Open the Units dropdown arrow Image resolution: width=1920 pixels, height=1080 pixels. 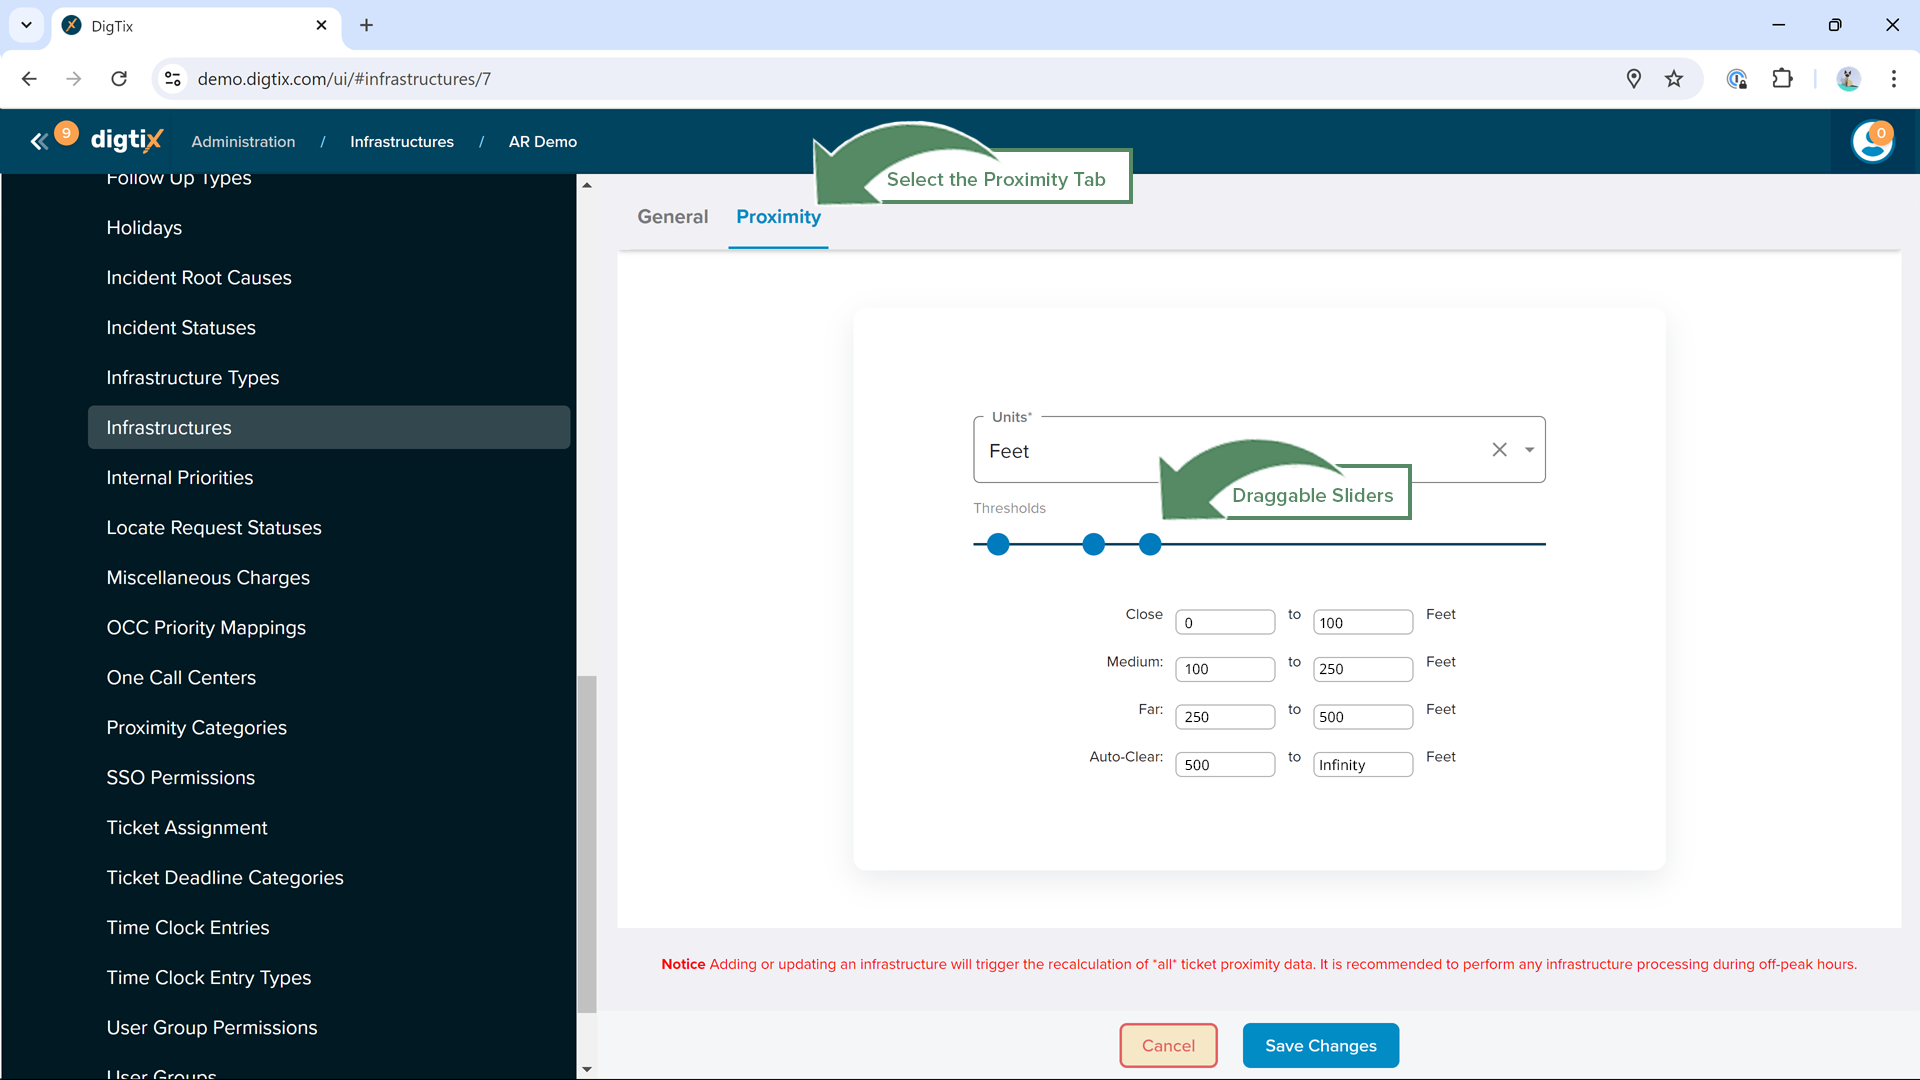point(1529,450)
